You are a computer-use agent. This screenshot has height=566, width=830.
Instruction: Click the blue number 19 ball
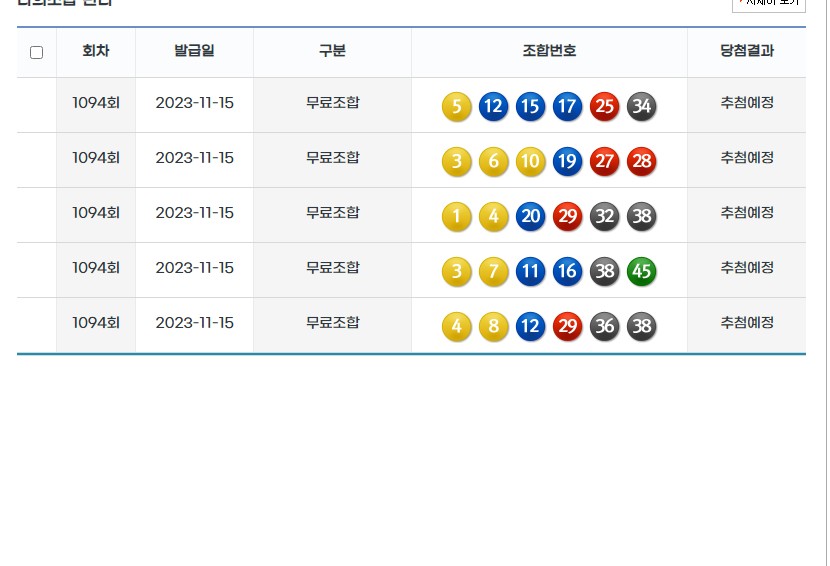567,161
